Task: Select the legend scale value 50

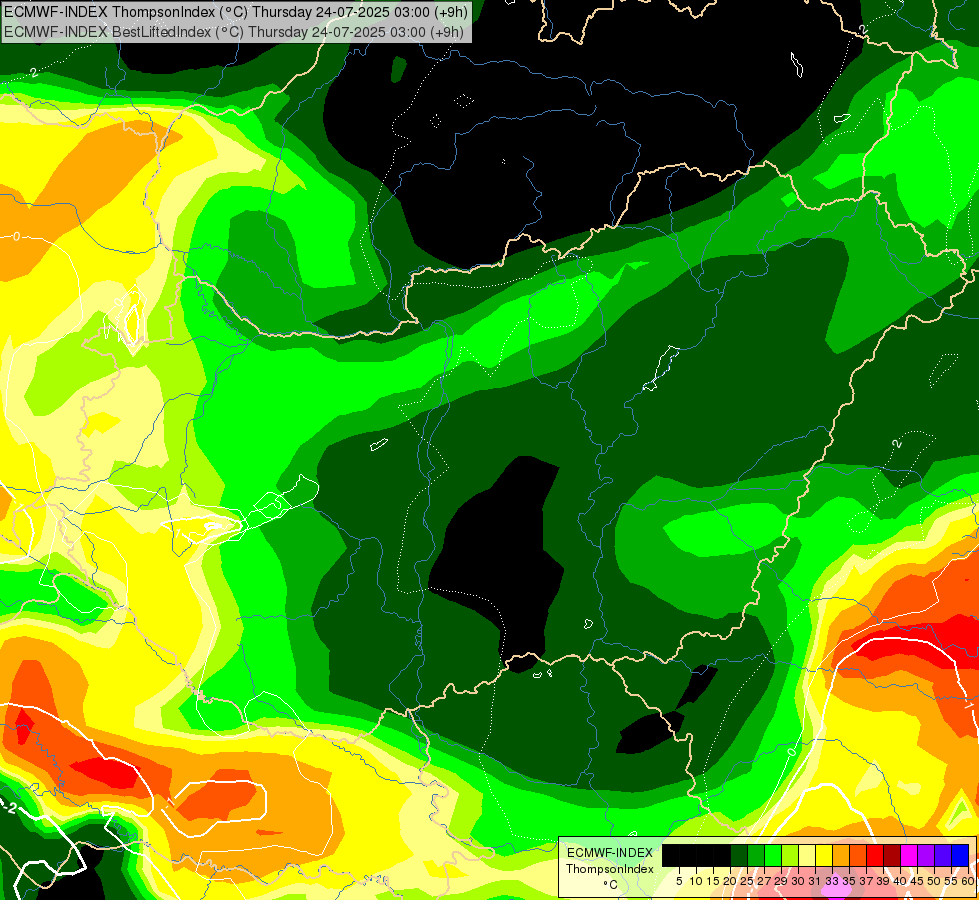Action: click(934, 881)
